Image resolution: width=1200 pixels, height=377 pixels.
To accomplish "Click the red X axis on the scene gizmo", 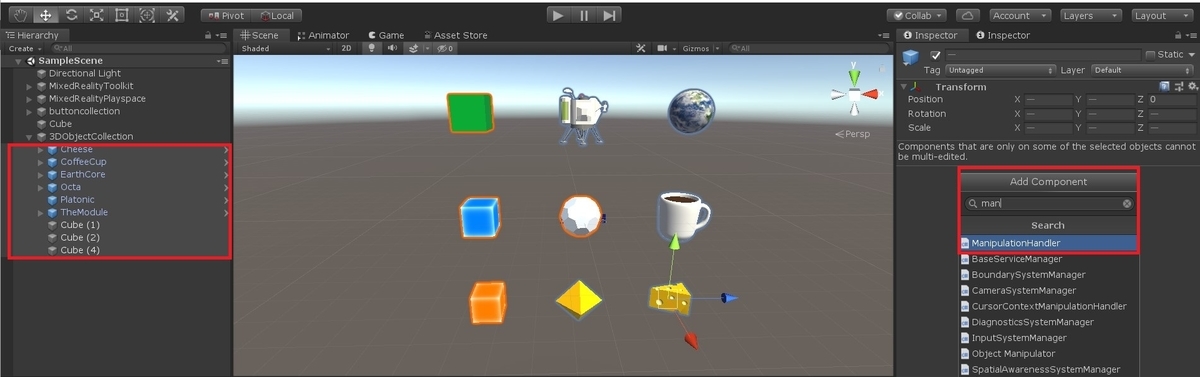I will coord(869,94).
